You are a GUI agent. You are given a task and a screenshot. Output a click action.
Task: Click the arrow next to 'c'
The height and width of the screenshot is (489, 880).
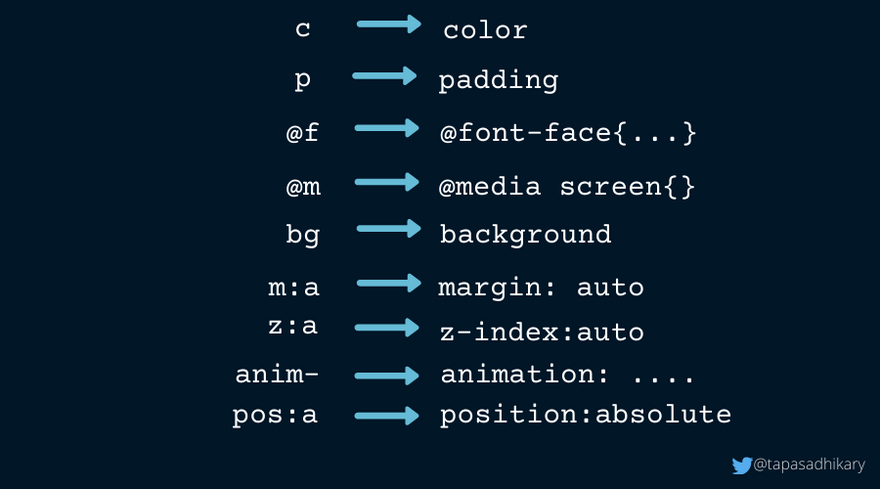point(389,24)
